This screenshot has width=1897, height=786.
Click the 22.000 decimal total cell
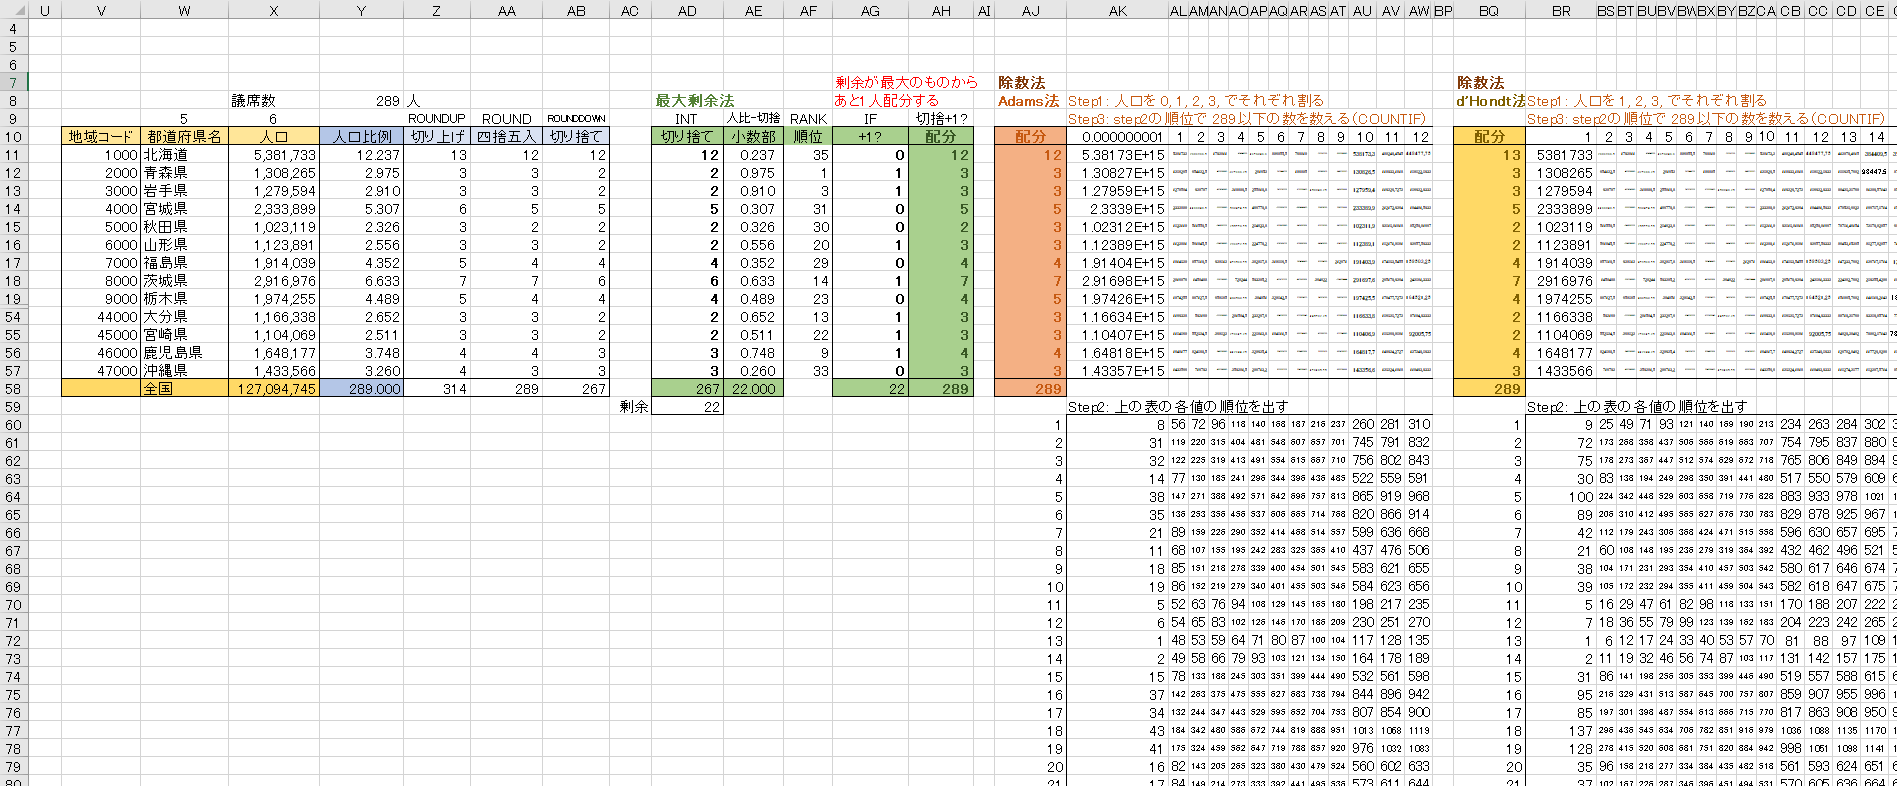pos(754,389)
